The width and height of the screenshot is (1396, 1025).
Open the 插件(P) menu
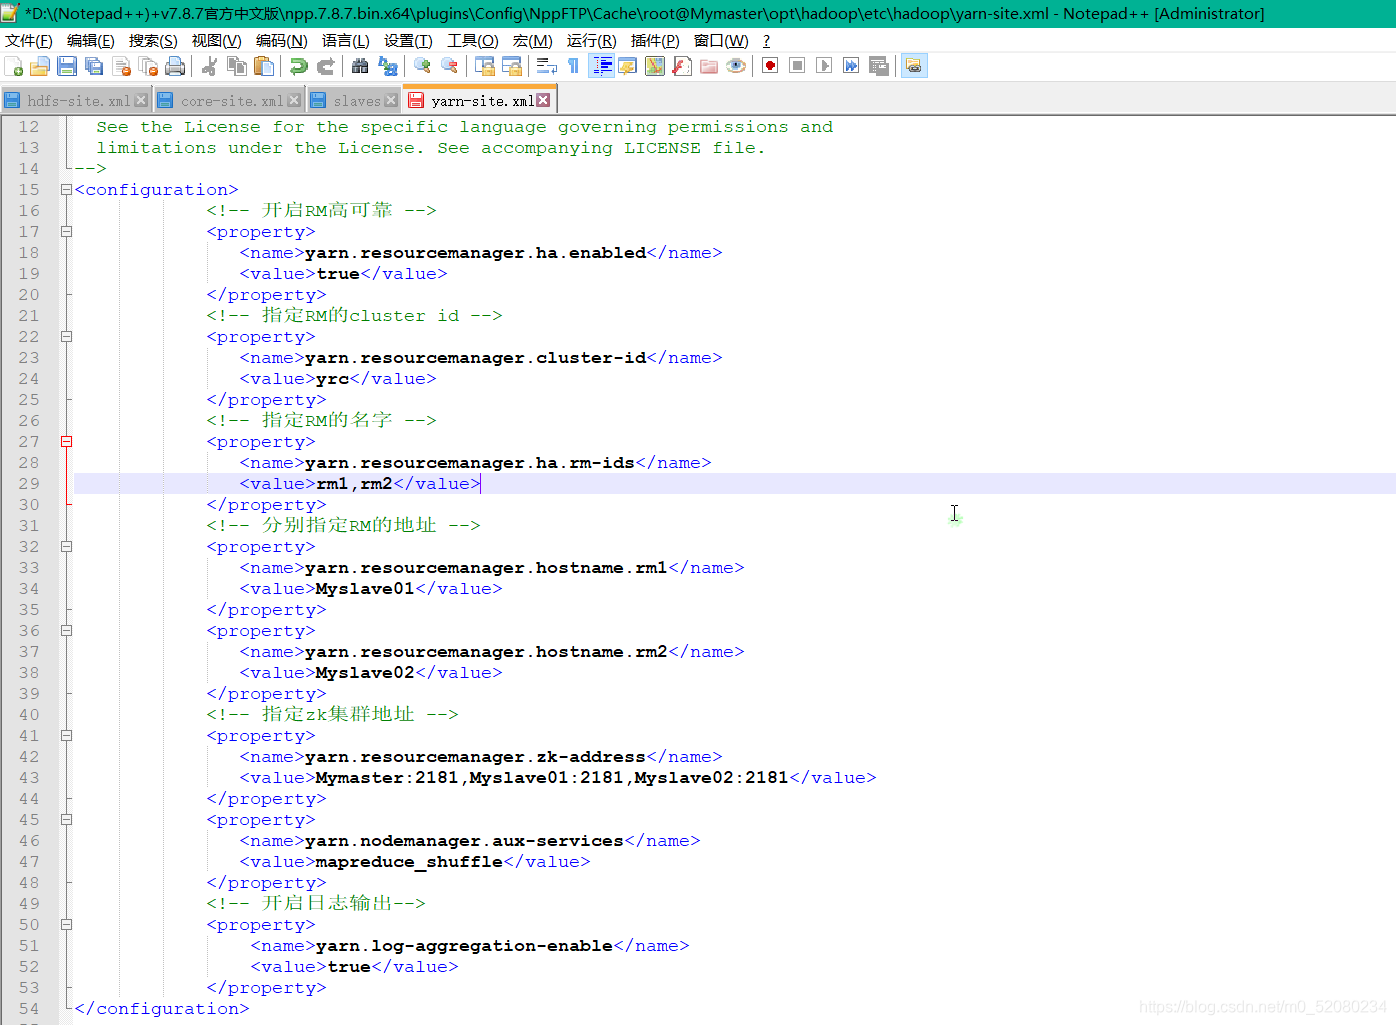pos(655,40)
